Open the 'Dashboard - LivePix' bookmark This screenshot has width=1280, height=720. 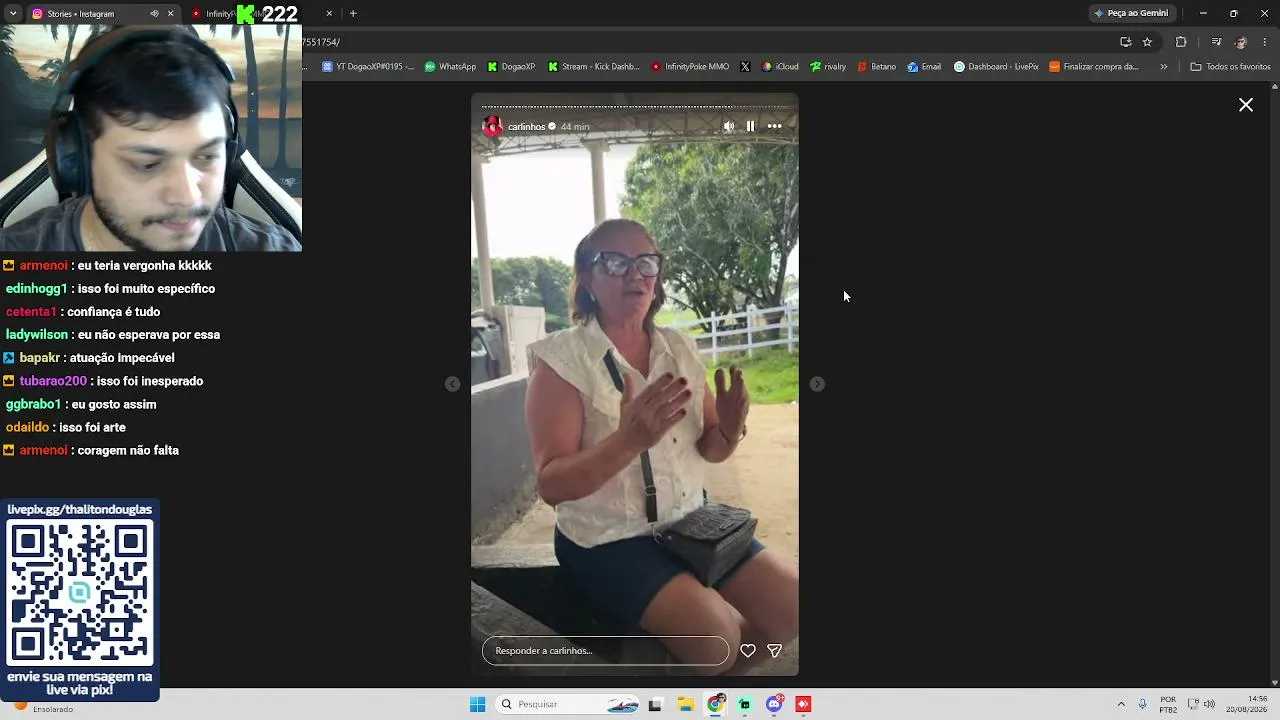pyautogui.click(x=996, y=67)
